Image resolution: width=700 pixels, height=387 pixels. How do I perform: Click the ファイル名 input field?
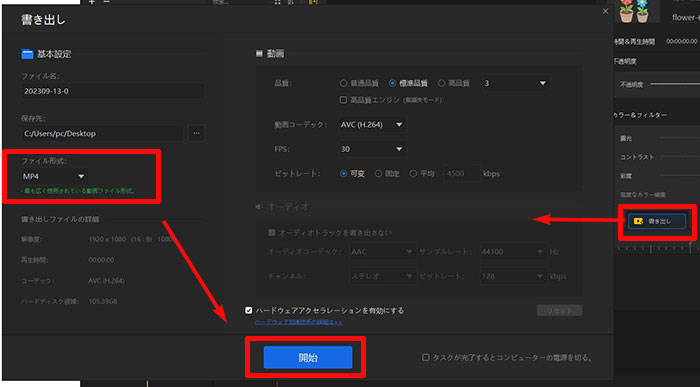tap(112, 91)
